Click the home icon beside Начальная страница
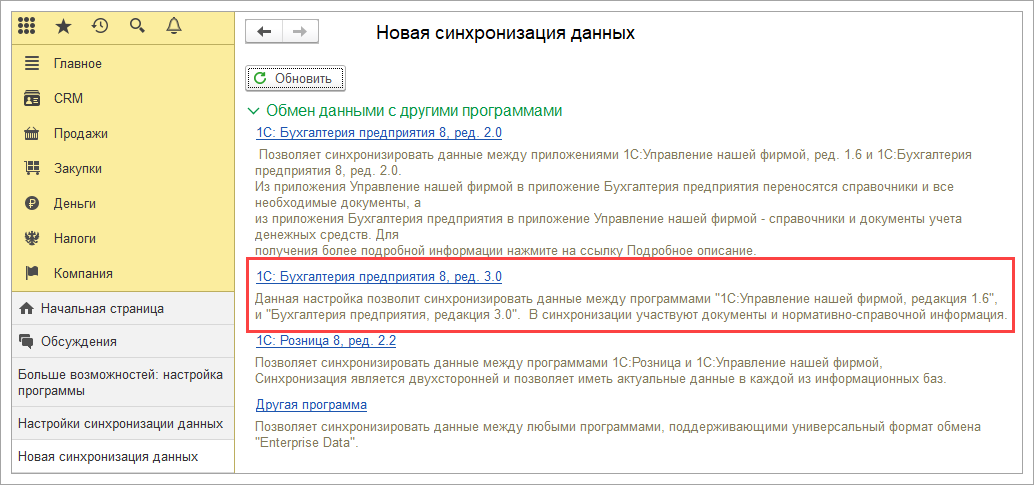 pyautogui.click(x=26, y=308)
